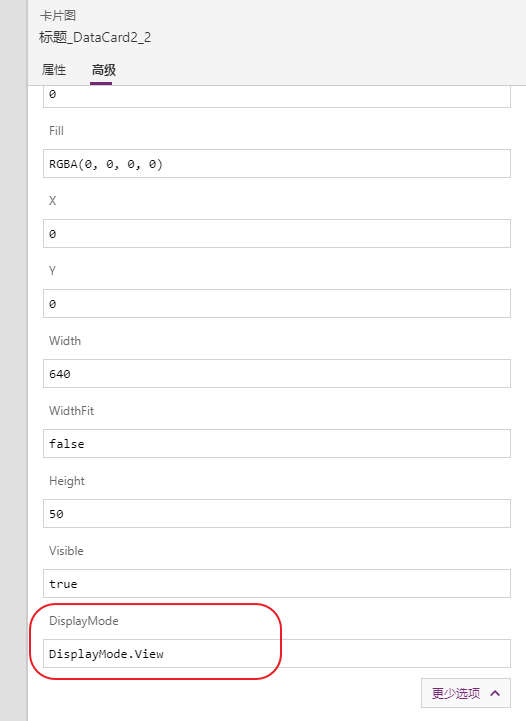Click the partially hidden top field with 0
The height and width of the screenshot is (721, 526).
[x=277, y=97]
